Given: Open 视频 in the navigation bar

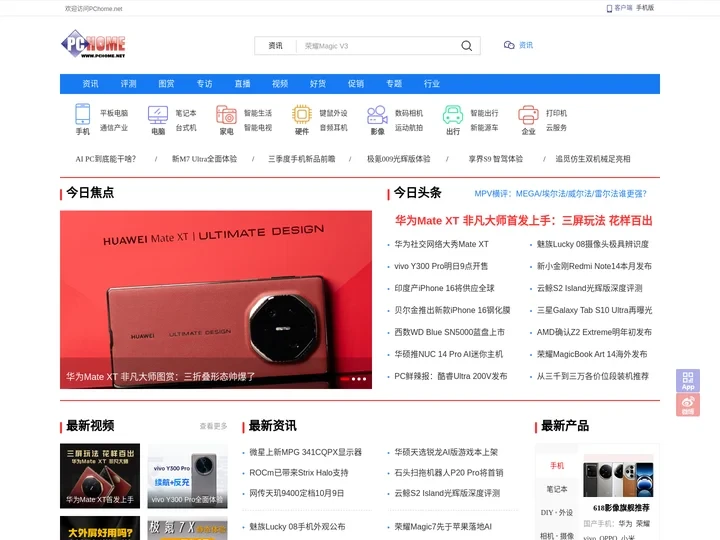Looking at the screenshot, I should click(280, 84).
